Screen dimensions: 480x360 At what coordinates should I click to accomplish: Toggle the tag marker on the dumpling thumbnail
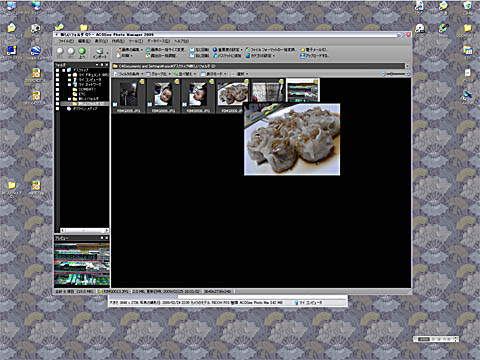(x=246, y=81)
